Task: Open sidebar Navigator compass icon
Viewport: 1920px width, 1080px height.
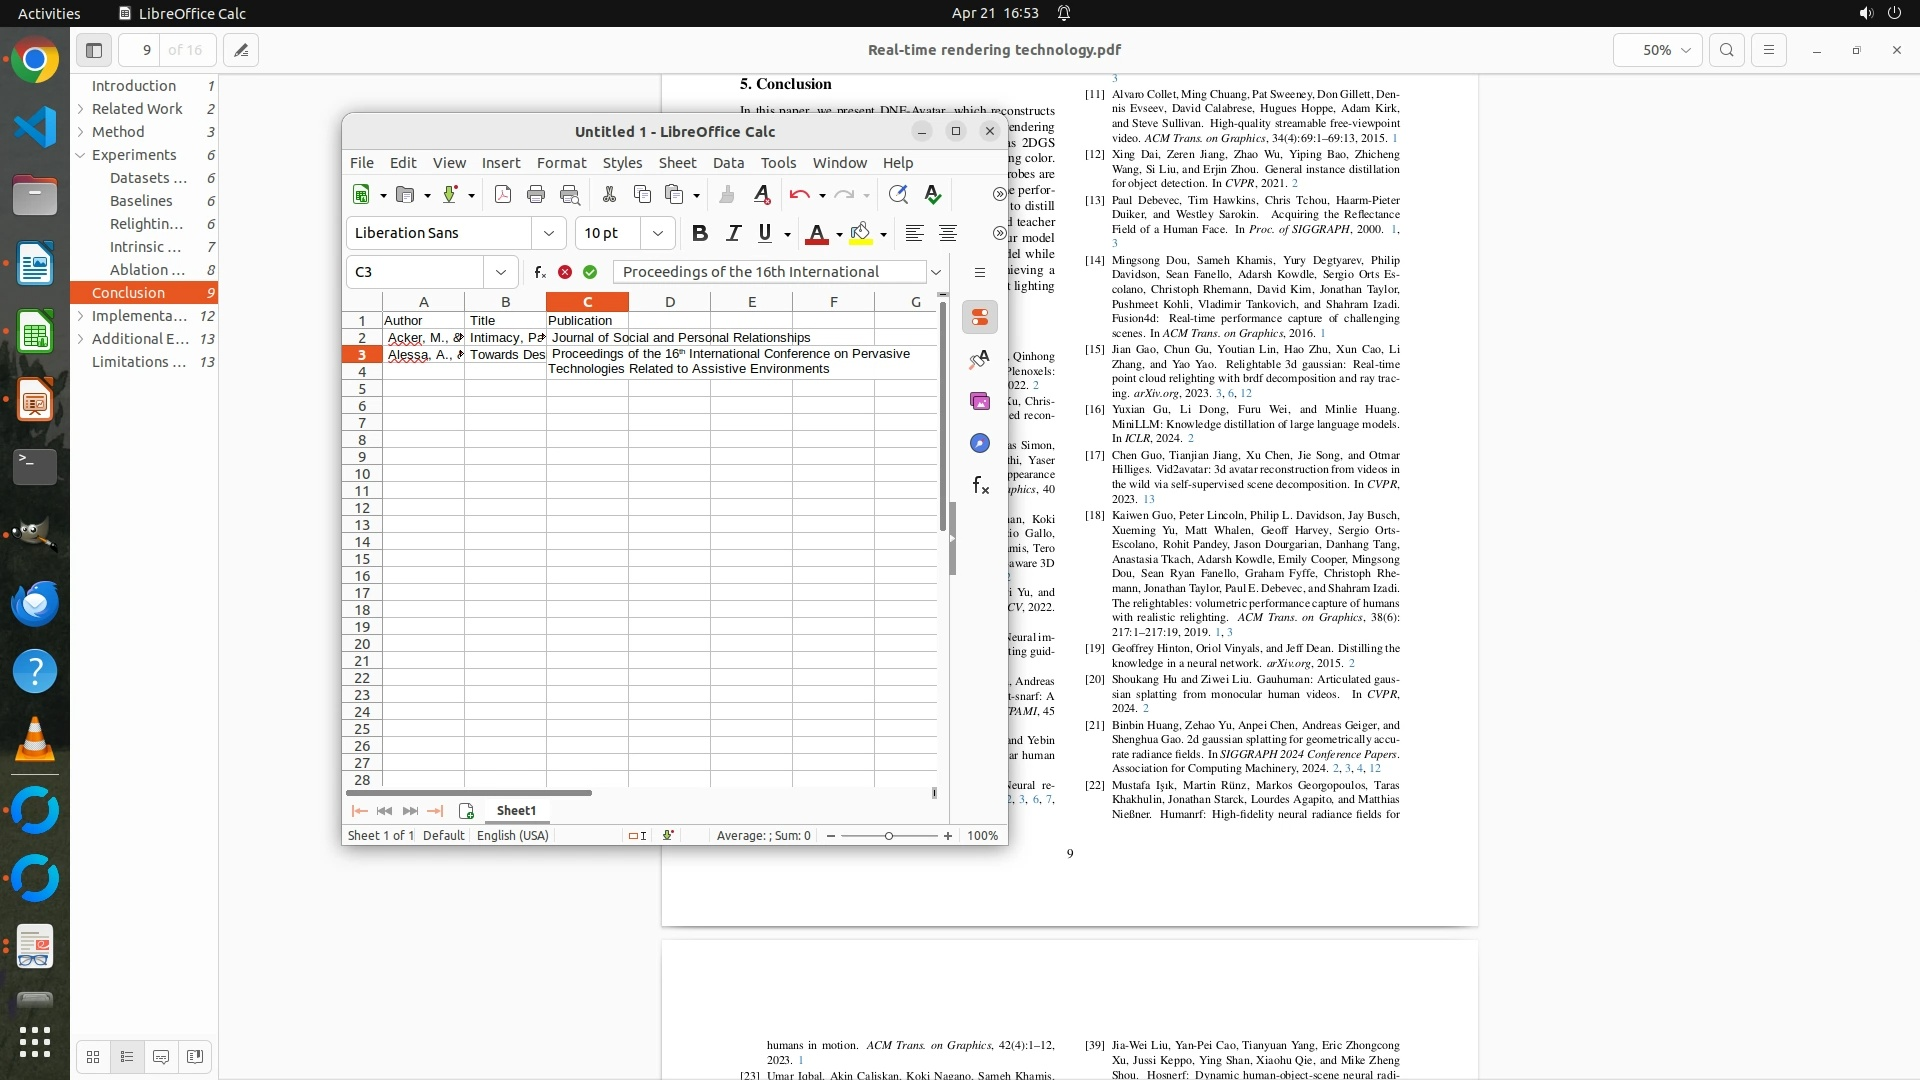Action: click(x=980, y=443)
